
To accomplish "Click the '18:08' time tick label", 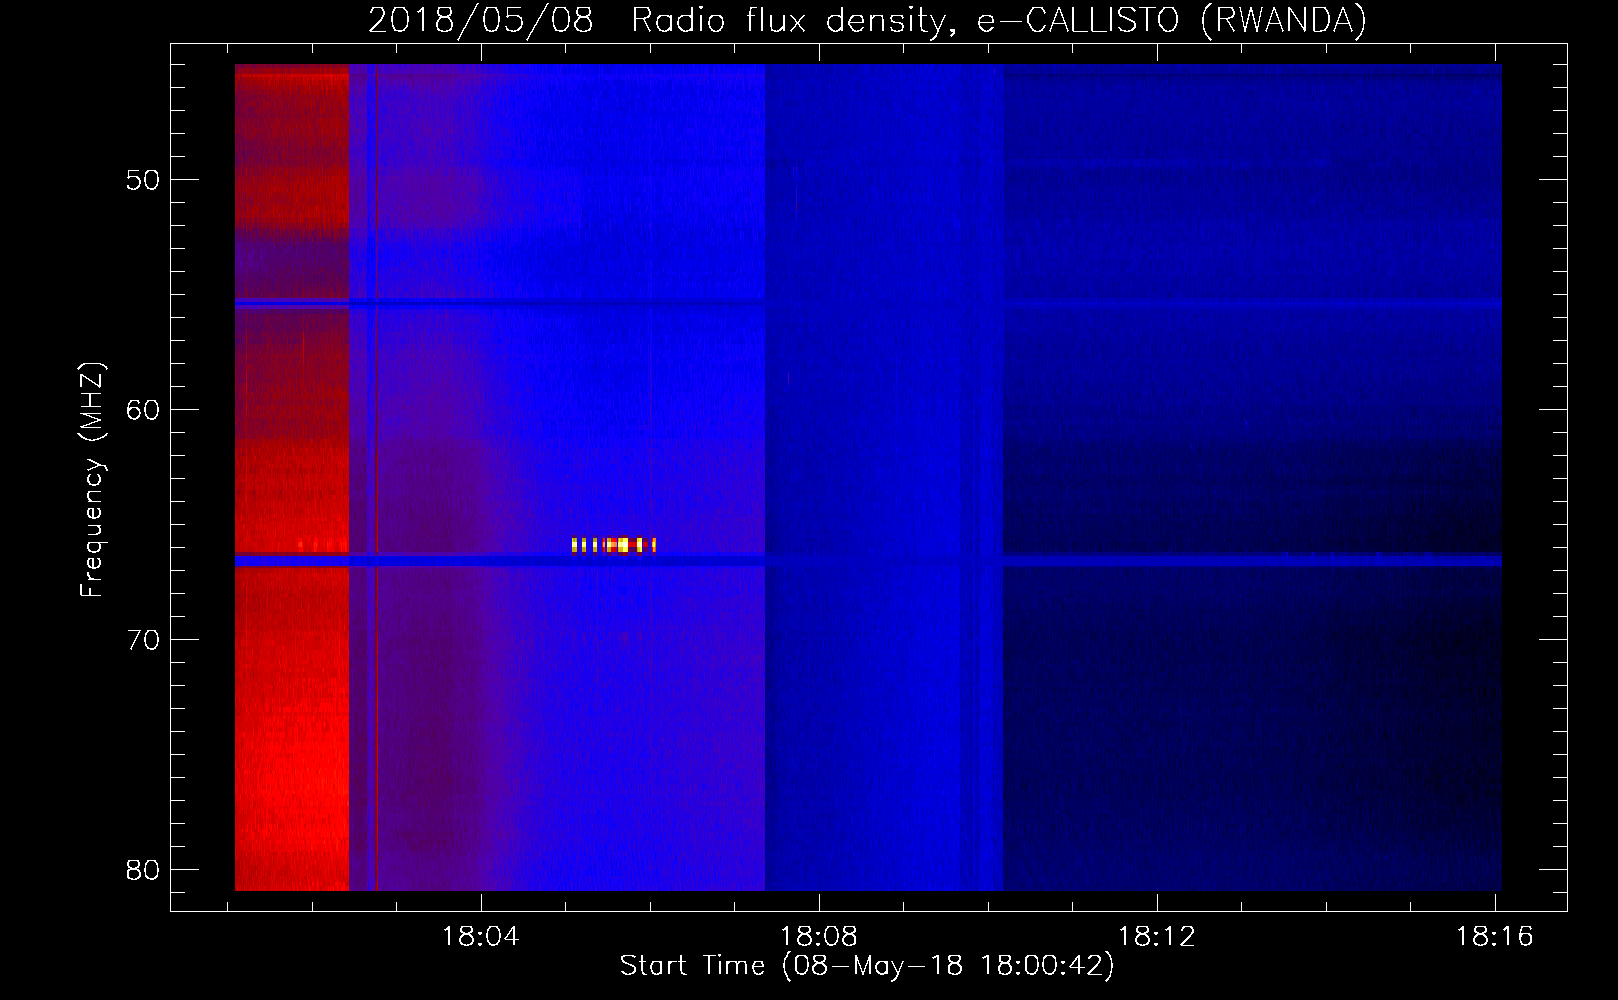I will [819, 937].
